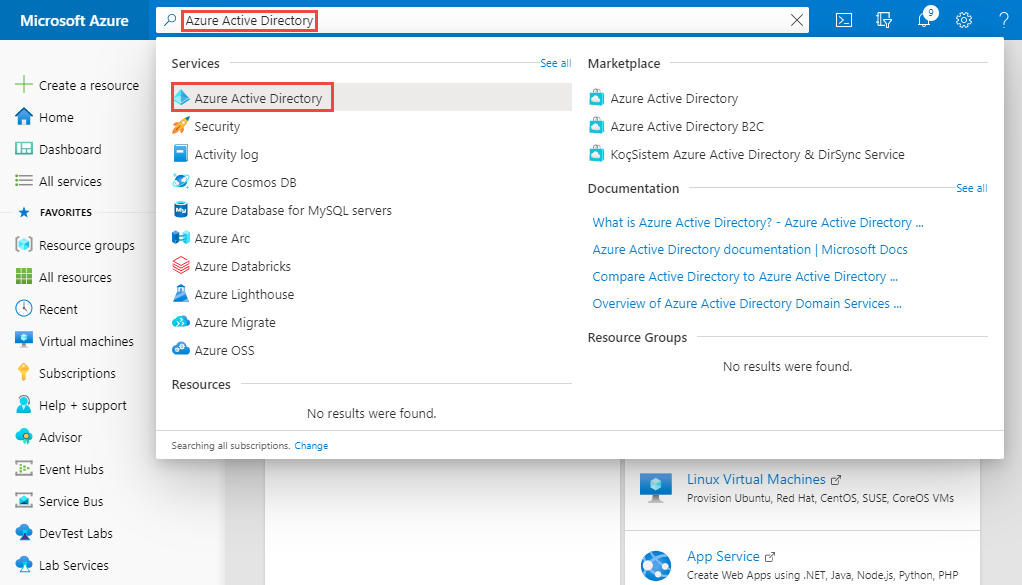Open Advisor from the left sidebar
1022x585 pixels.
(x=57, y=437)
